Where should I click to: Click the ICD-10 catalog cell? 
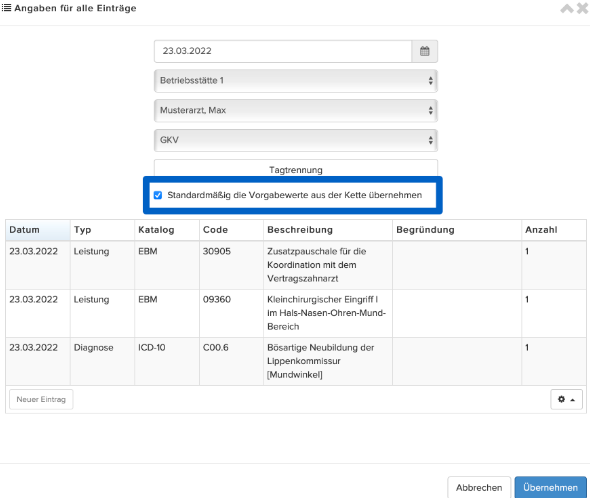click(x=167, y=361)
